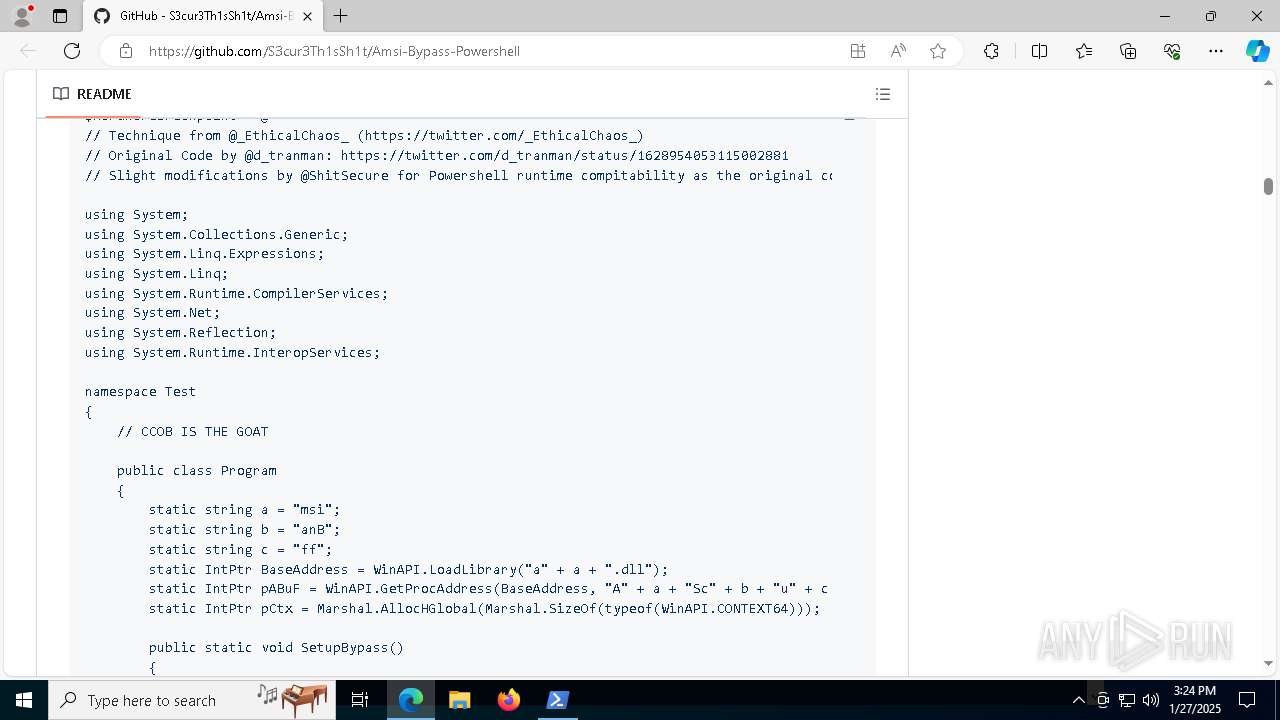The width and height of the screenshot is (1280, 720).
Task: Open the clock and date flyout
Action: [x=1195, y=700]
